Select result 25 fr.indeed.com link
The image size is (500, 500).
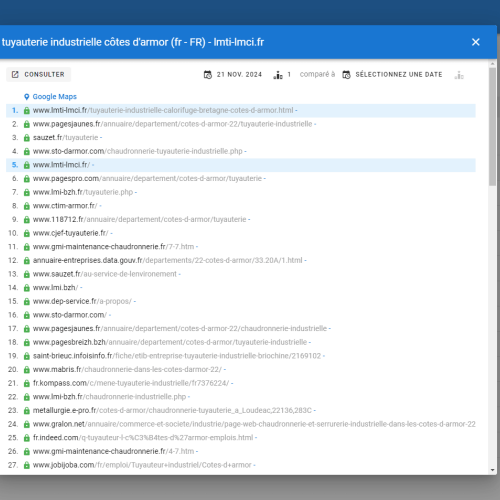[143, 438]
